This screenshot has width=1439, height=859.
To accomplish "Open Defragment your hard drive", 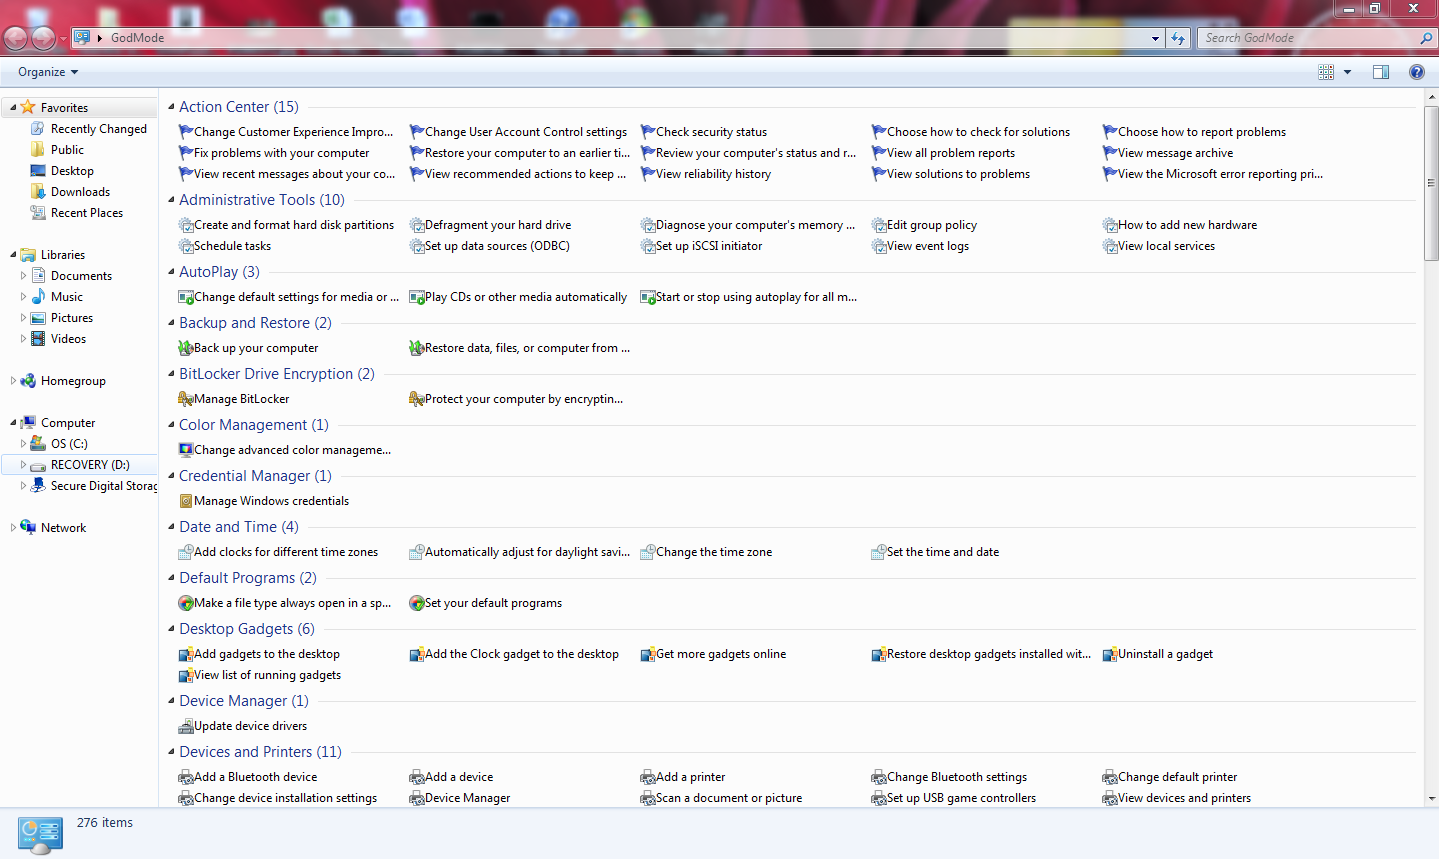I will pos(498,225).
